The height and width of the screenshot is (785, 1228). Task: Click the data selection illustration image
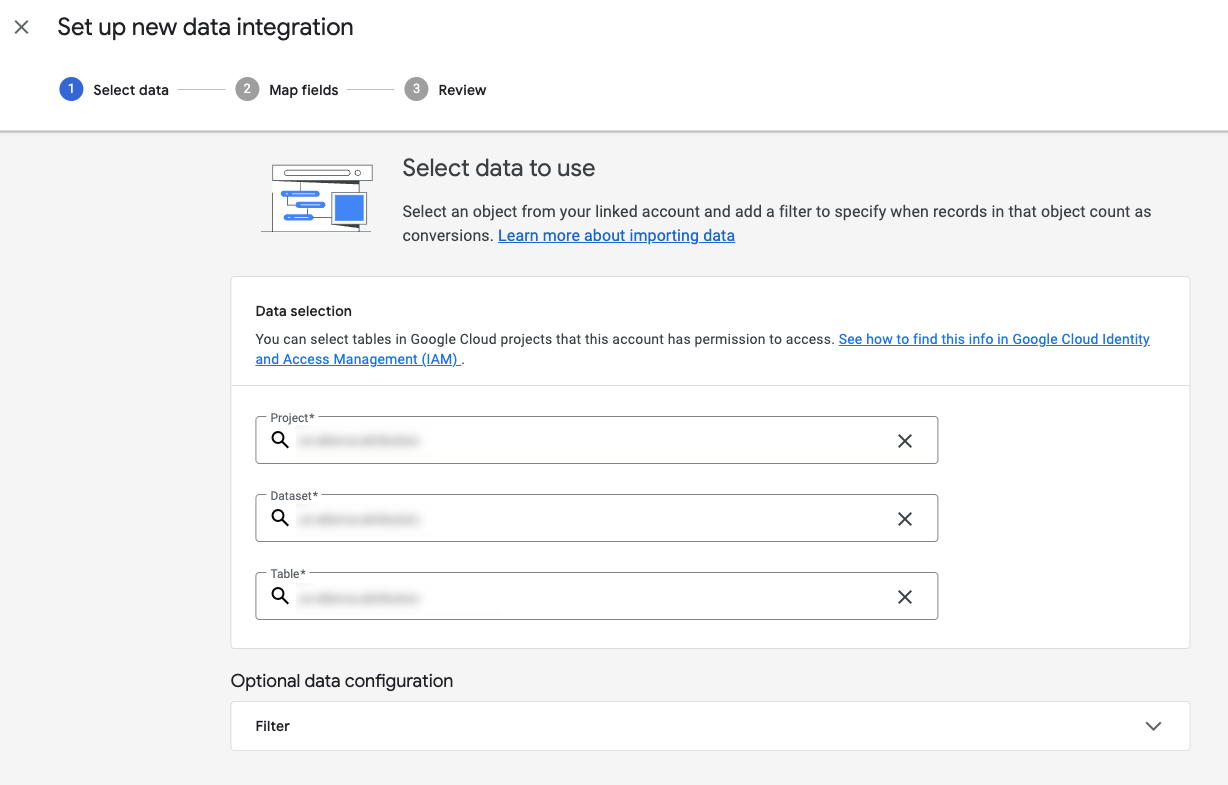tap(317, 198)
